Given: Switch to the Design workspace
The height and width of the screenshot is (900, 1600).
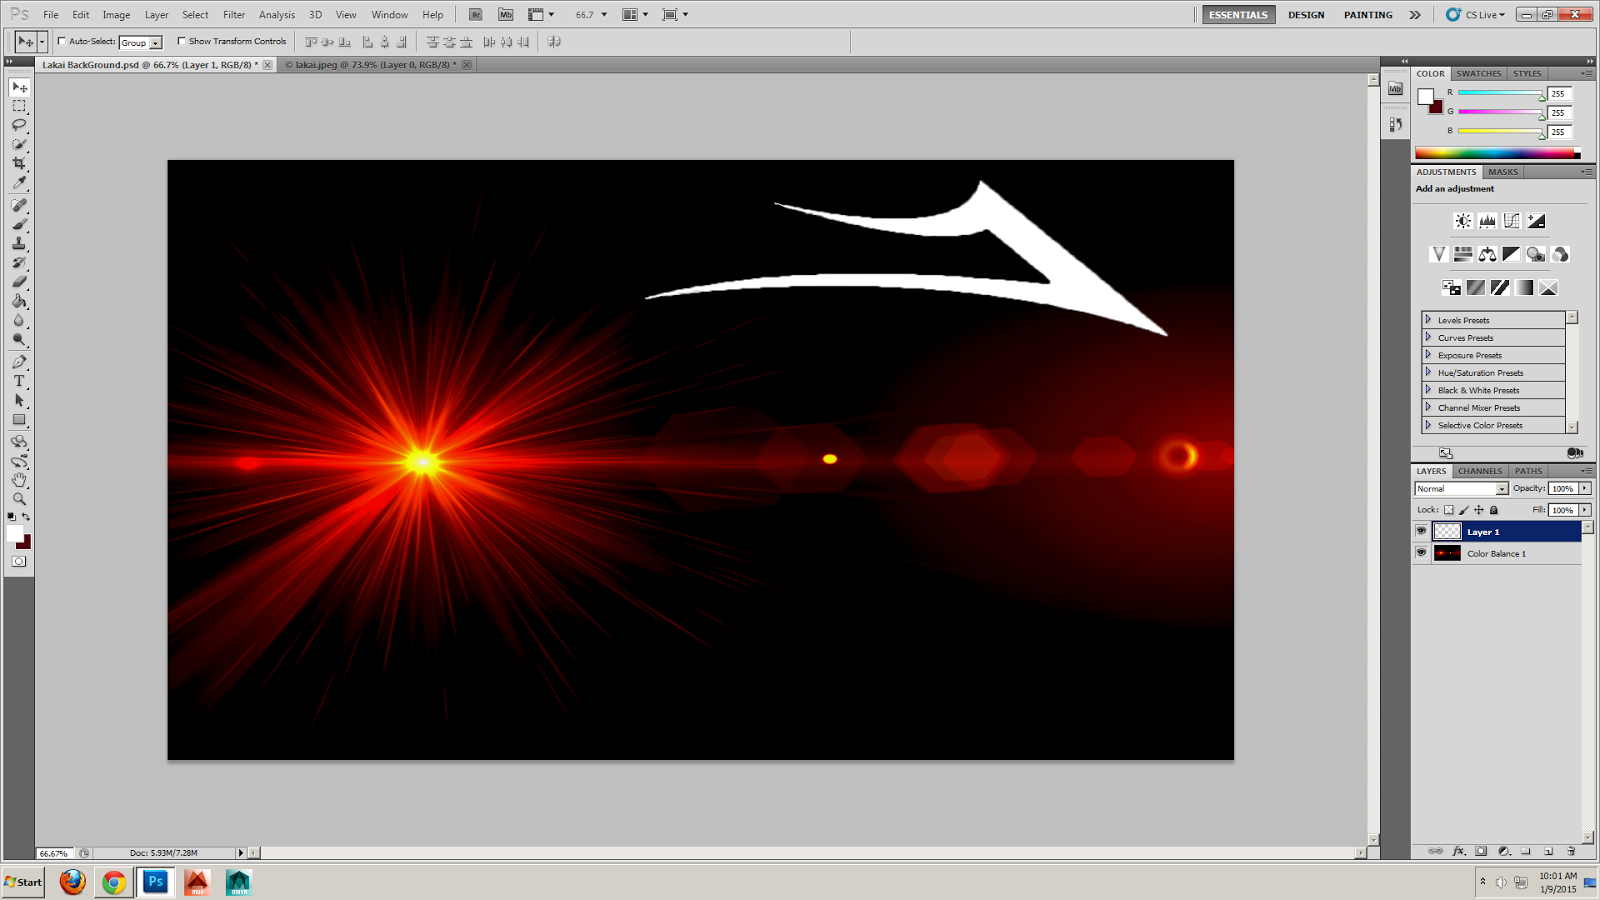Looking at the screenshot, I should click(1306, 15).
